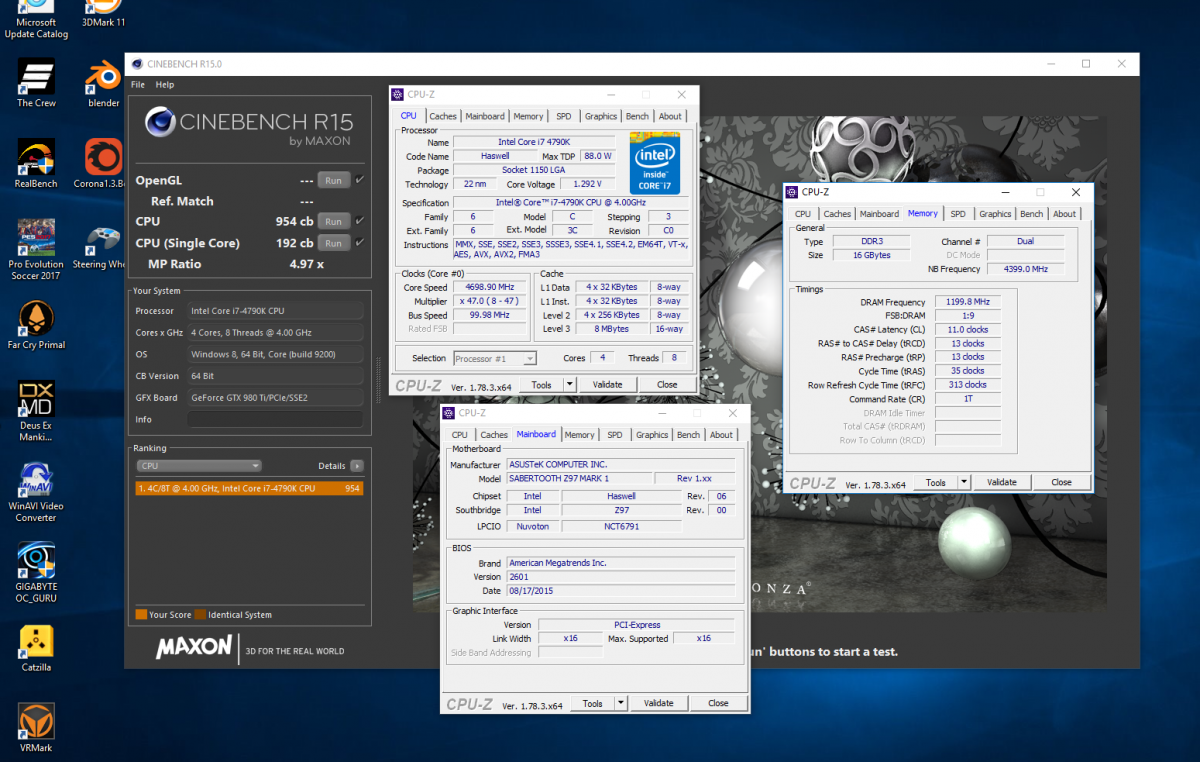The height and width of the screenshot is (762, 1200).
Task: Open the Cinebench File menu
Action: tap(138, 85)
